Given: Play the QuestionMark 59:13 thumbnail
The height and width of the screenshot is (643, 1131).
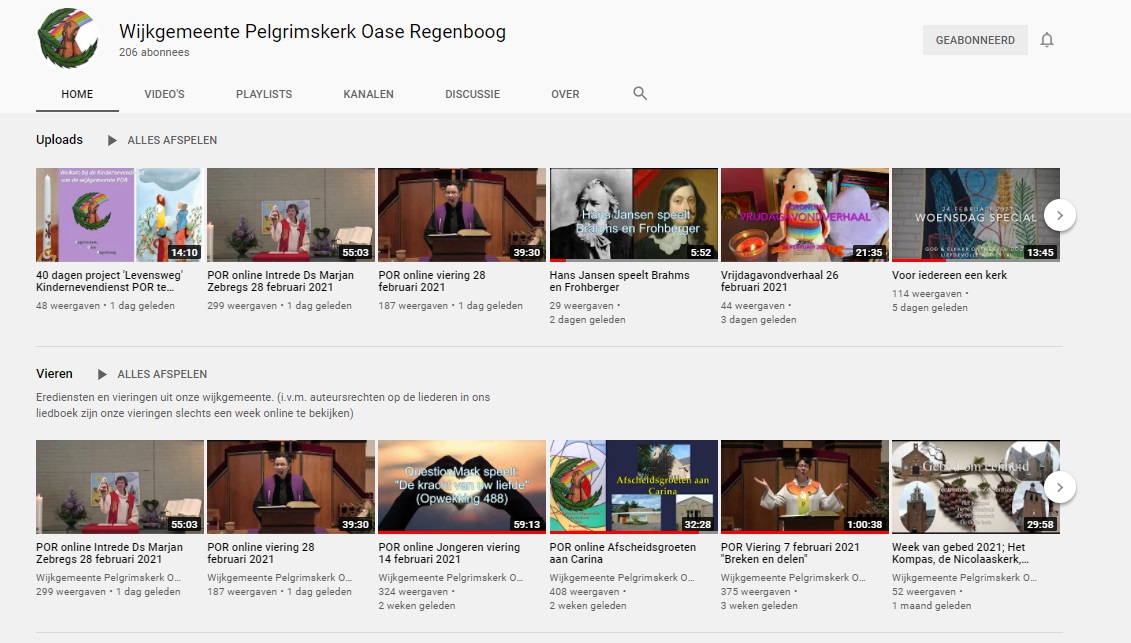Looking at the screenshot, I should [x=462, y=487].
